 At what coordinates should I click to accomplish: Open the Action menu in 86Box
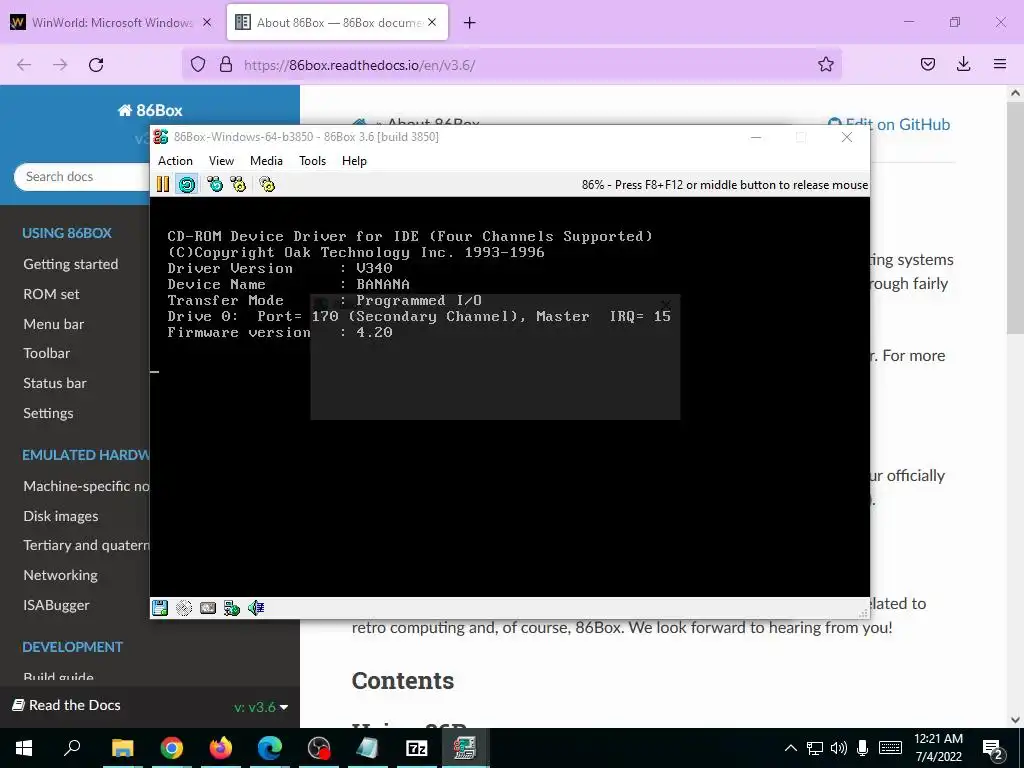click(175, 161)
